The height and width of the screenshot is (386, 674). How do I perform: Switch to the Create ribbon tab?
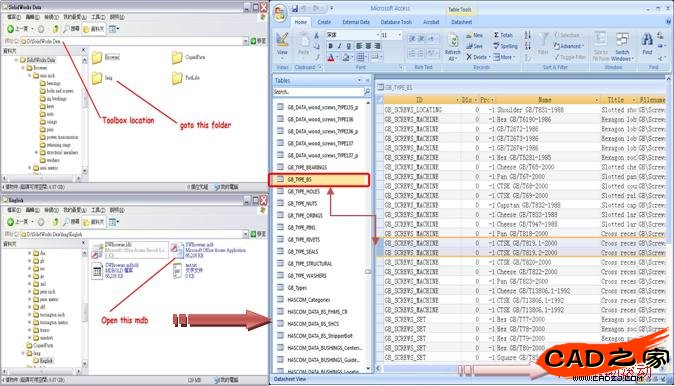tap(324, 22)
